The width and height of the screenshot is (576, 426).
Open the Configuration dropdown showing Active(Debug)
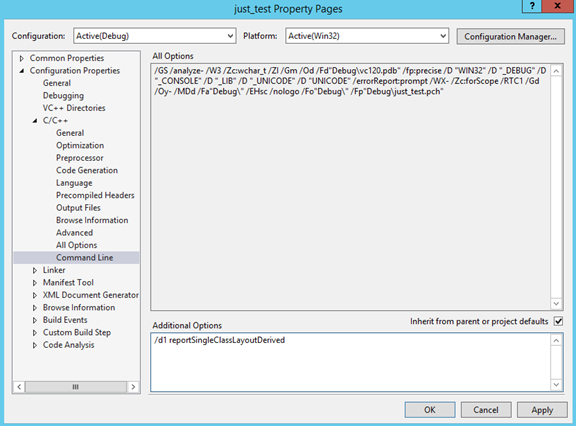[x=154, y=36]
